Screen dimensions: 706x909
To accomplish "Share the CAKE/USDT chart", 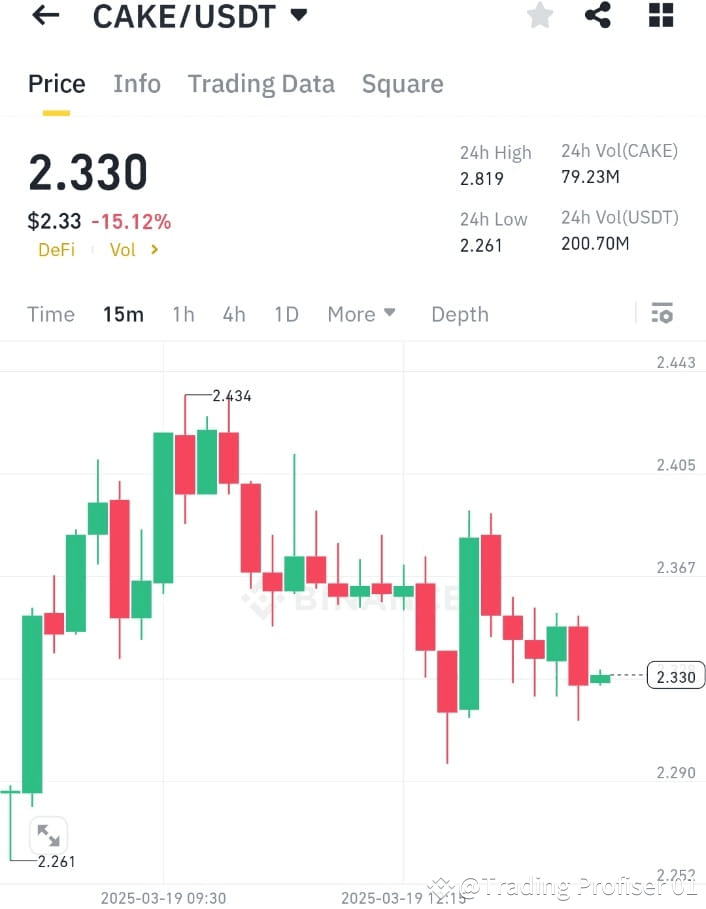I will [598, 16].
